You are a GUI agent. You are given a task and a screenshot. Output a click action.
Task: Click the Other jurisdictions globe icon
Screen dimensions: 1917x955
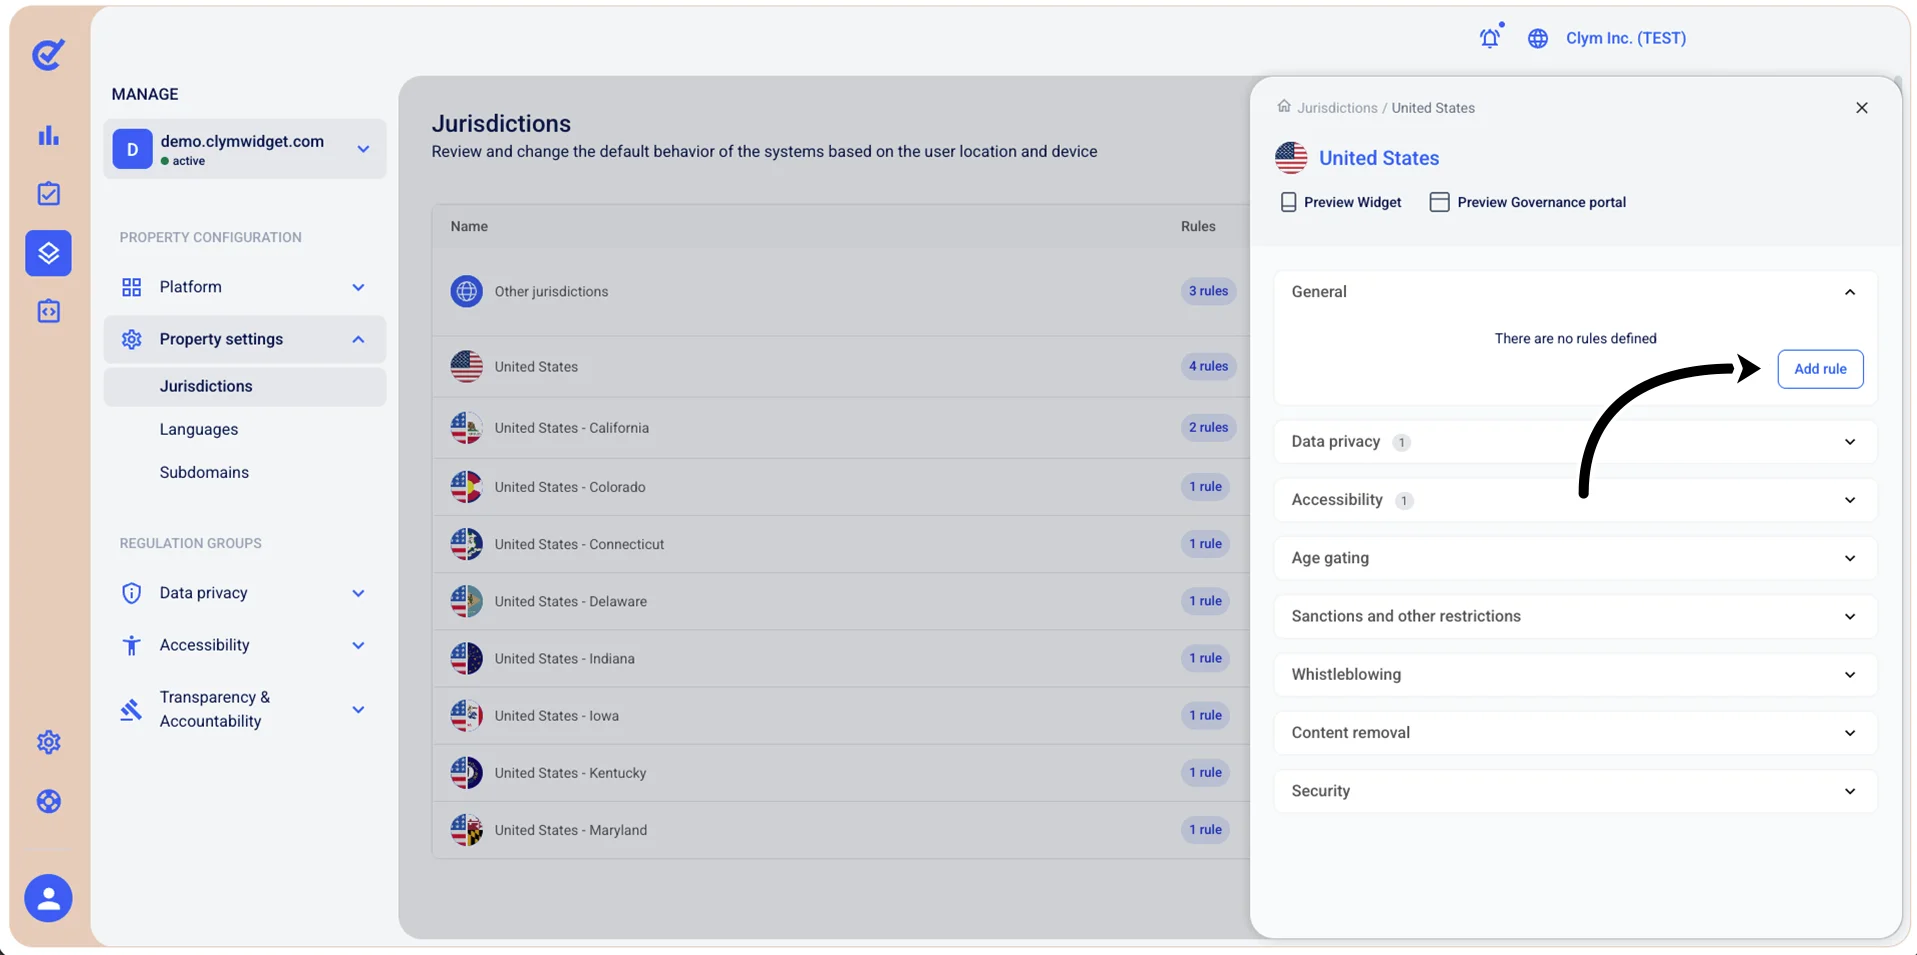click(466, 291)
